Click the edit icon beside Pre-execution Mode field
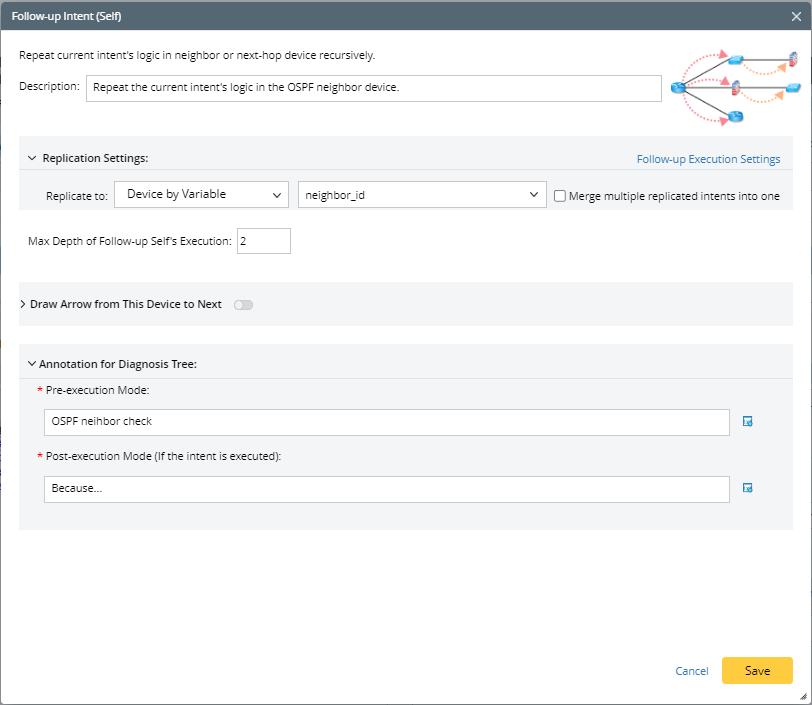Screen dimensions: 812x705 [747, 422]
